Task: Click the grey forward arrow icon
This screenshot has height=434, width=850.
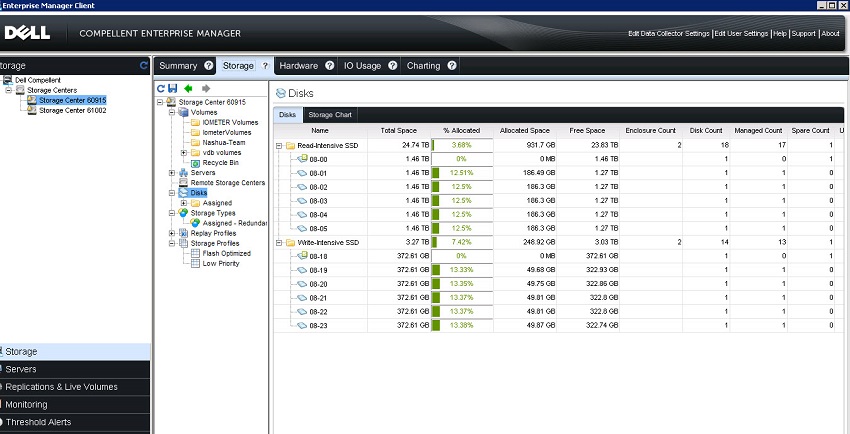Action: tap(205, 88)
